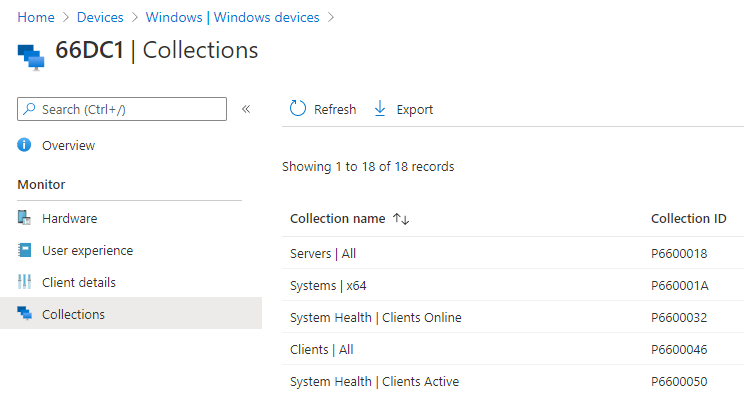Click the magnifier icon in search box
This screenshot has width=744, height=396.
click(x=29, y=109)
